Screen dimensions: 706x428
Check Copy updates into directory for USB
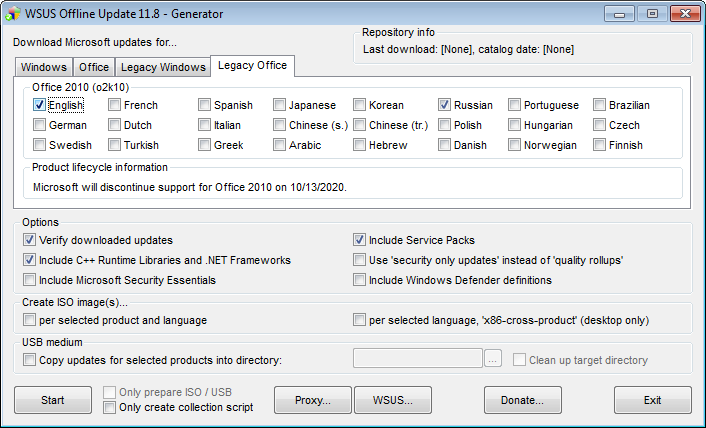coord(29,359)
